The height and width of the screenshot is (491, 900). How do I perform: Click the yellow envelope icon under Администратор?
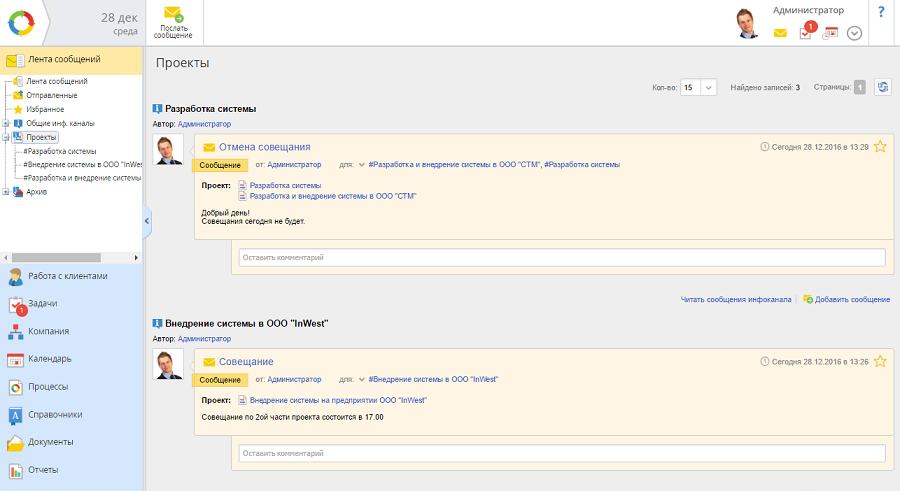click(780, 33)
